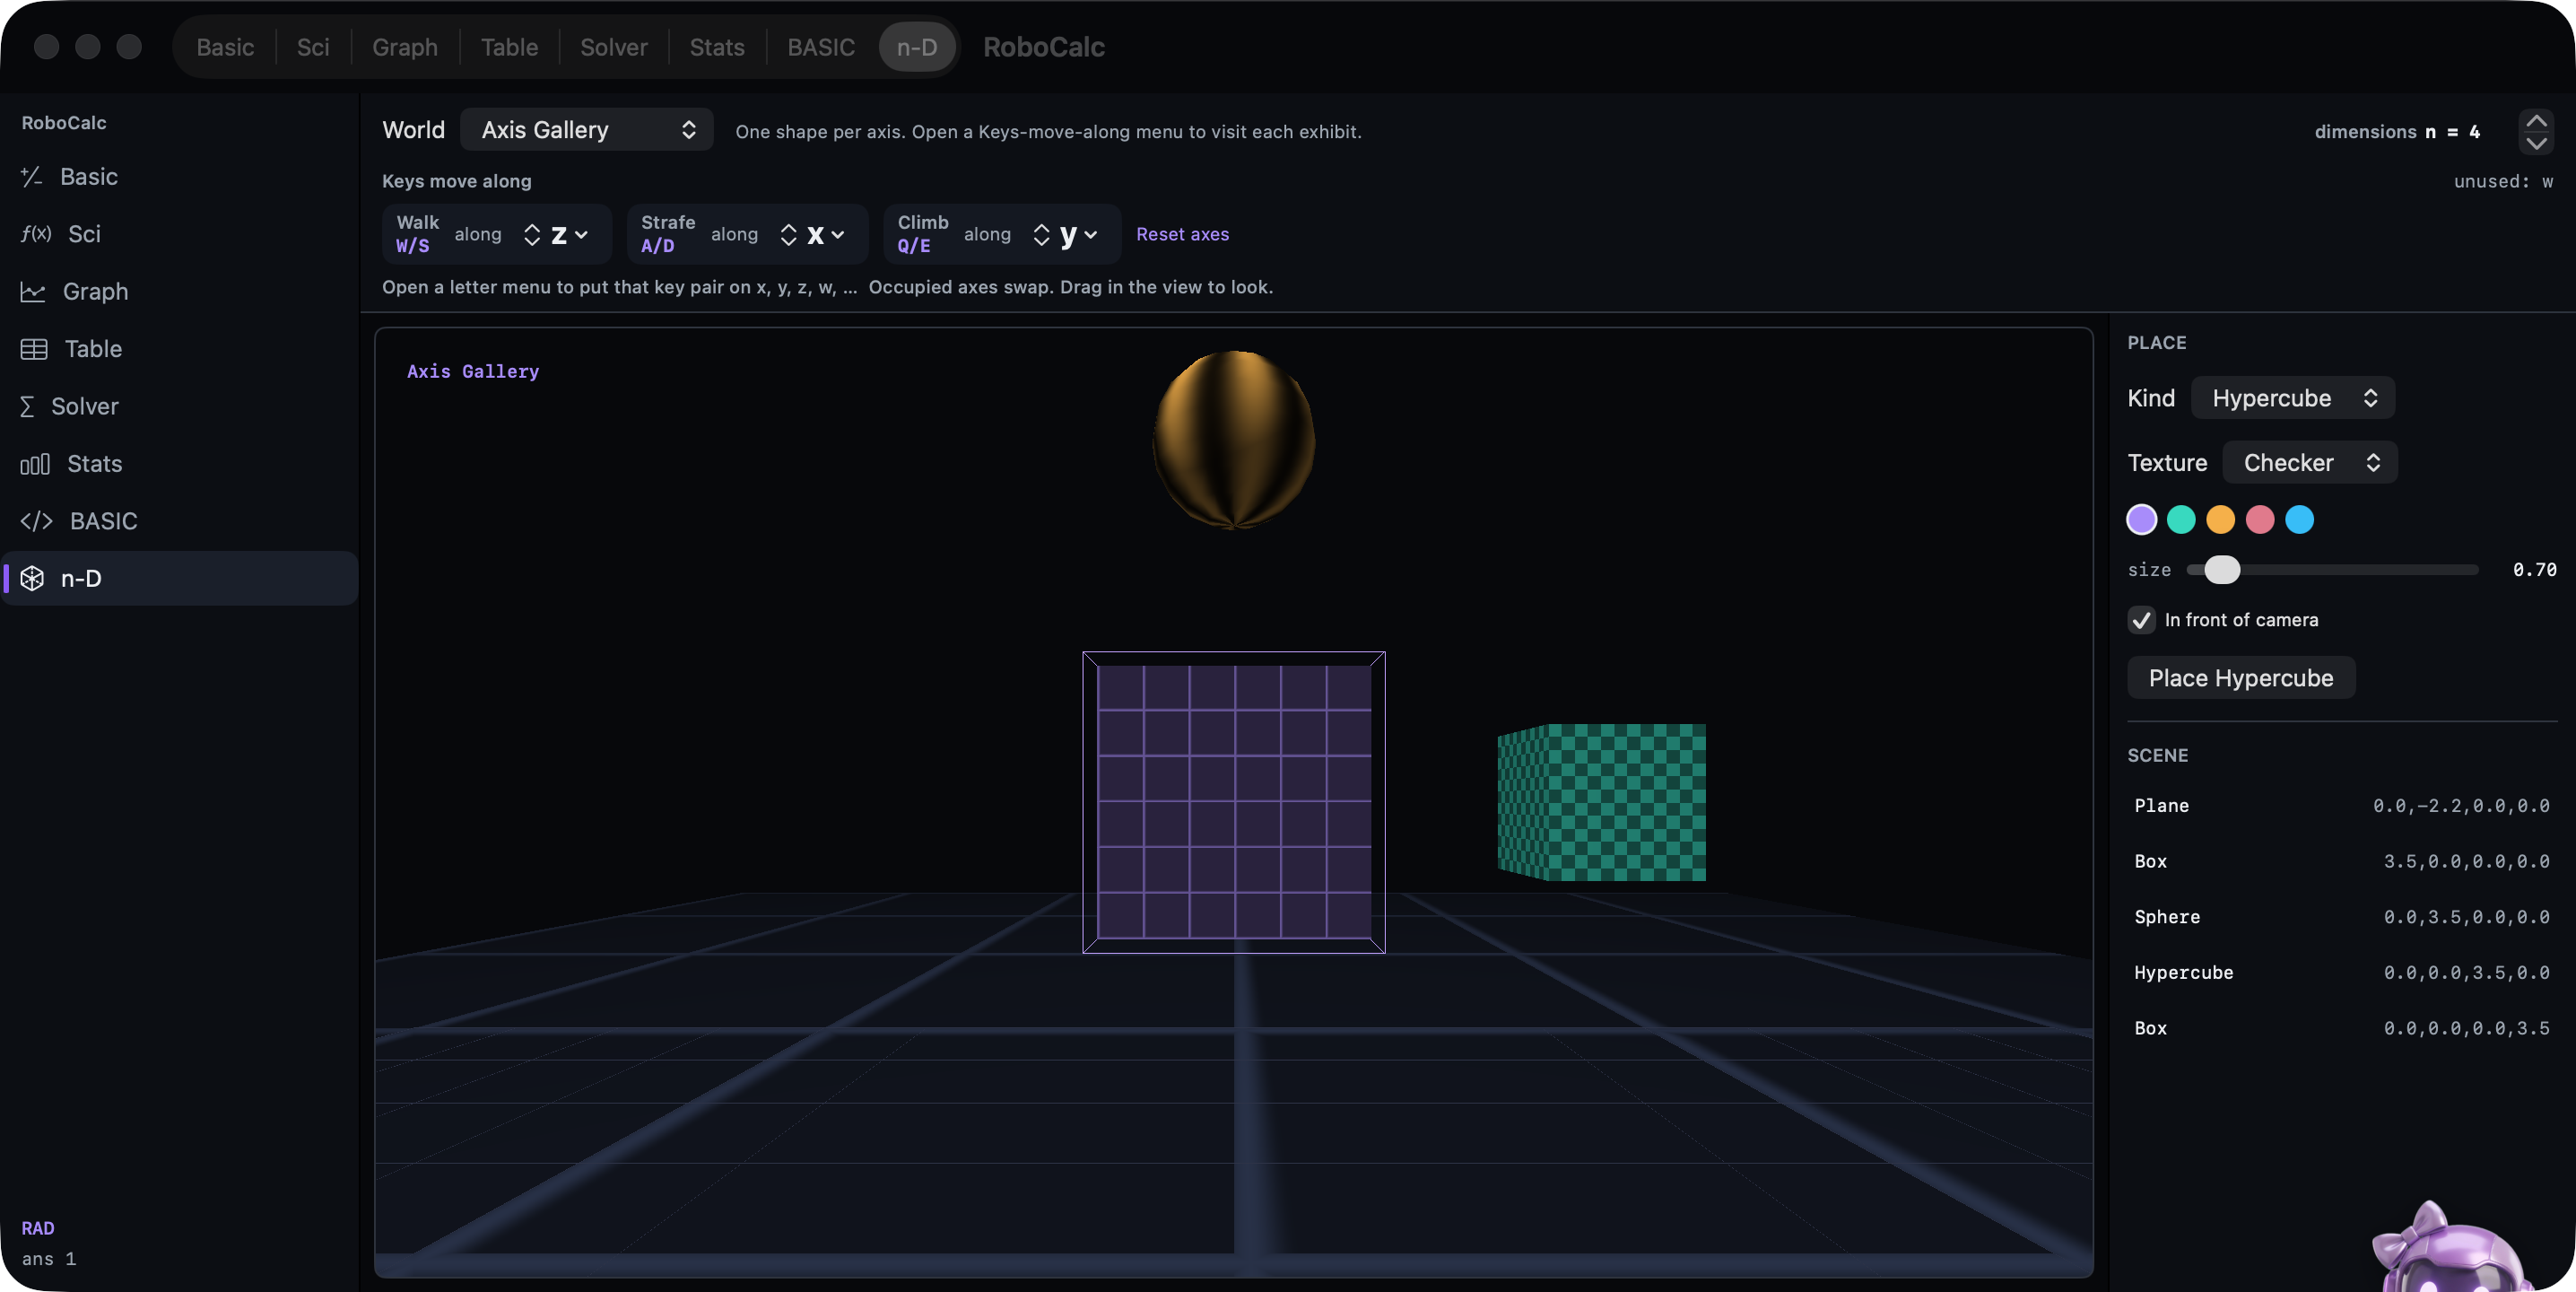Click the ans 1 status readout
This screenshot has height=1292, width=2576.
coord(49,1259)
